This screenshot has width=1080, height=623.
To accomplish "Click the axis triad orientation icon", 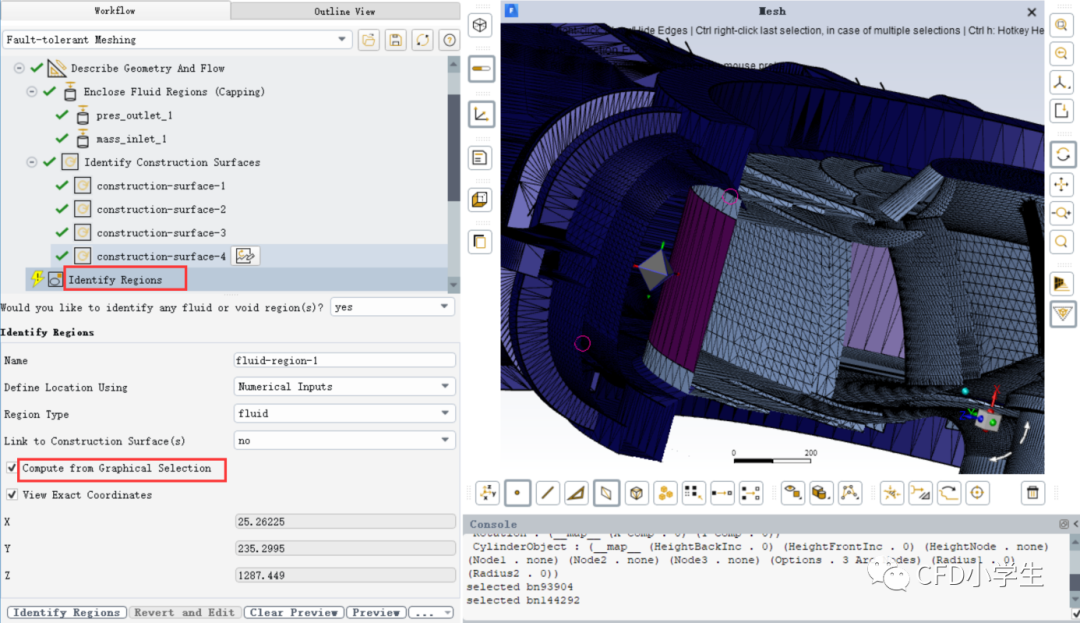I will pyautogui.click(x=488, y=493).
